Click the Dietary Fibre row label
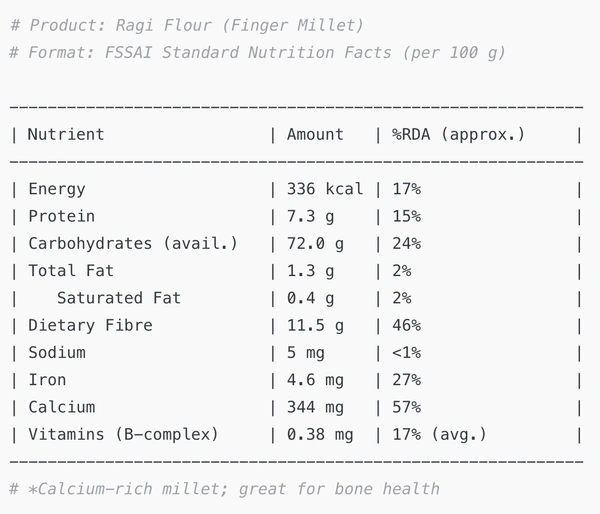The width and height of the screenshot is (600, 514). click(x=90, y=325)
